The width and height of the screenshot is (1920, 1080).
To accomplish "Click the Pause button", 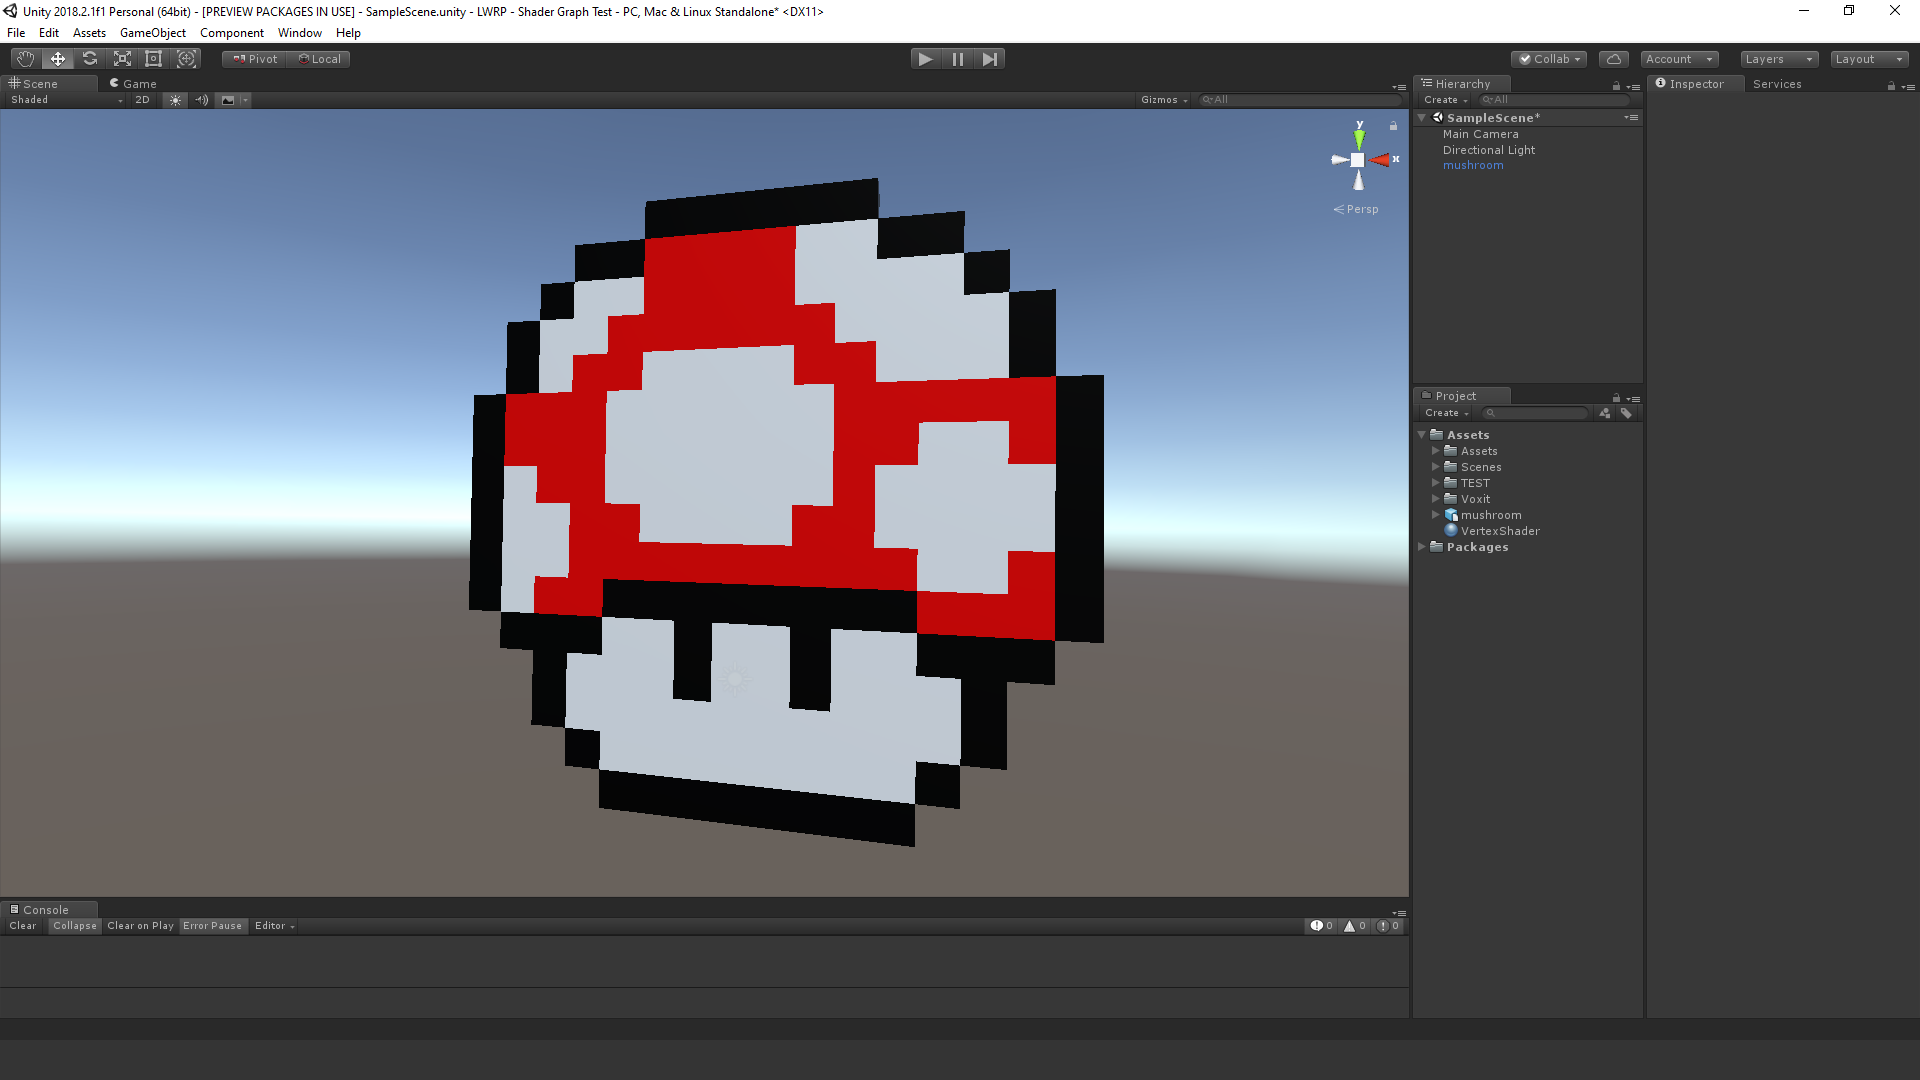I will coord(958,59).
